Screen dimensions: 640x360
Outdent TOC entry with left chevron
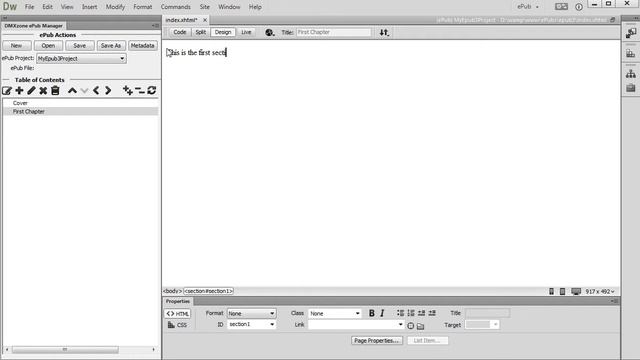[x=96, y=91]
